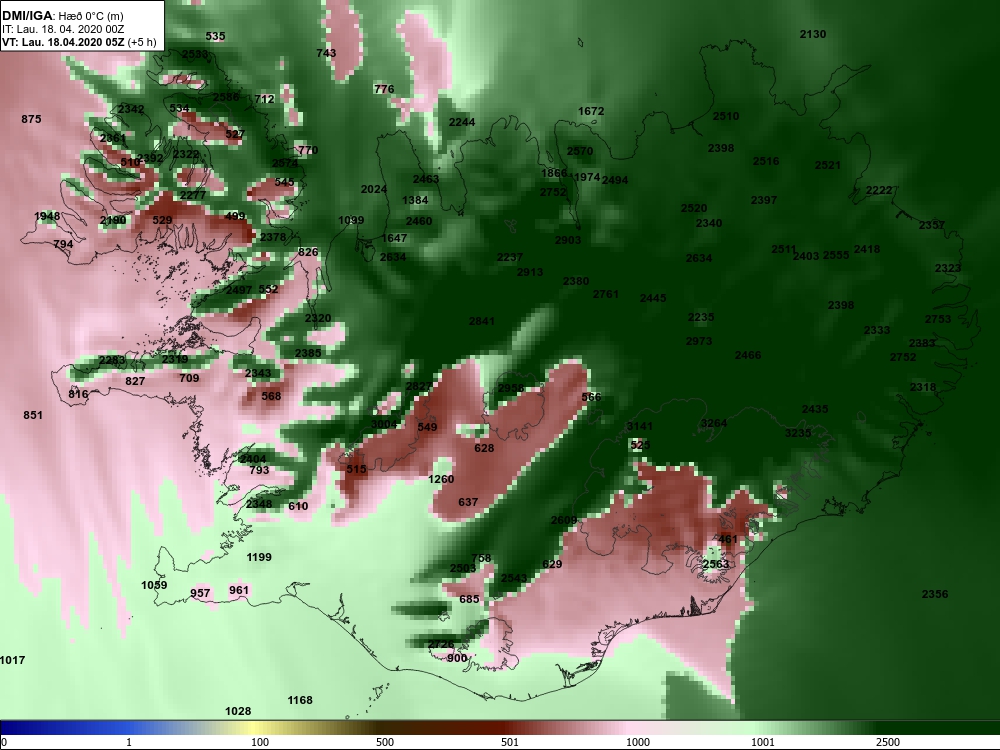Click the map value 1017
1000x750 pixels.
(x=13, y=661)
